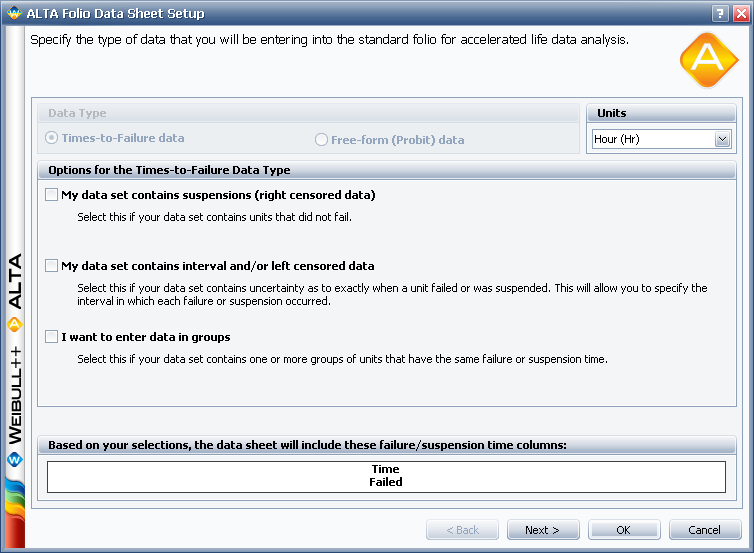Image resolution: width=754 pixels, height=553 pixels.
Task: Enable the suspensions (right censored data) checkbox
Action: click(x=52, y=195)
